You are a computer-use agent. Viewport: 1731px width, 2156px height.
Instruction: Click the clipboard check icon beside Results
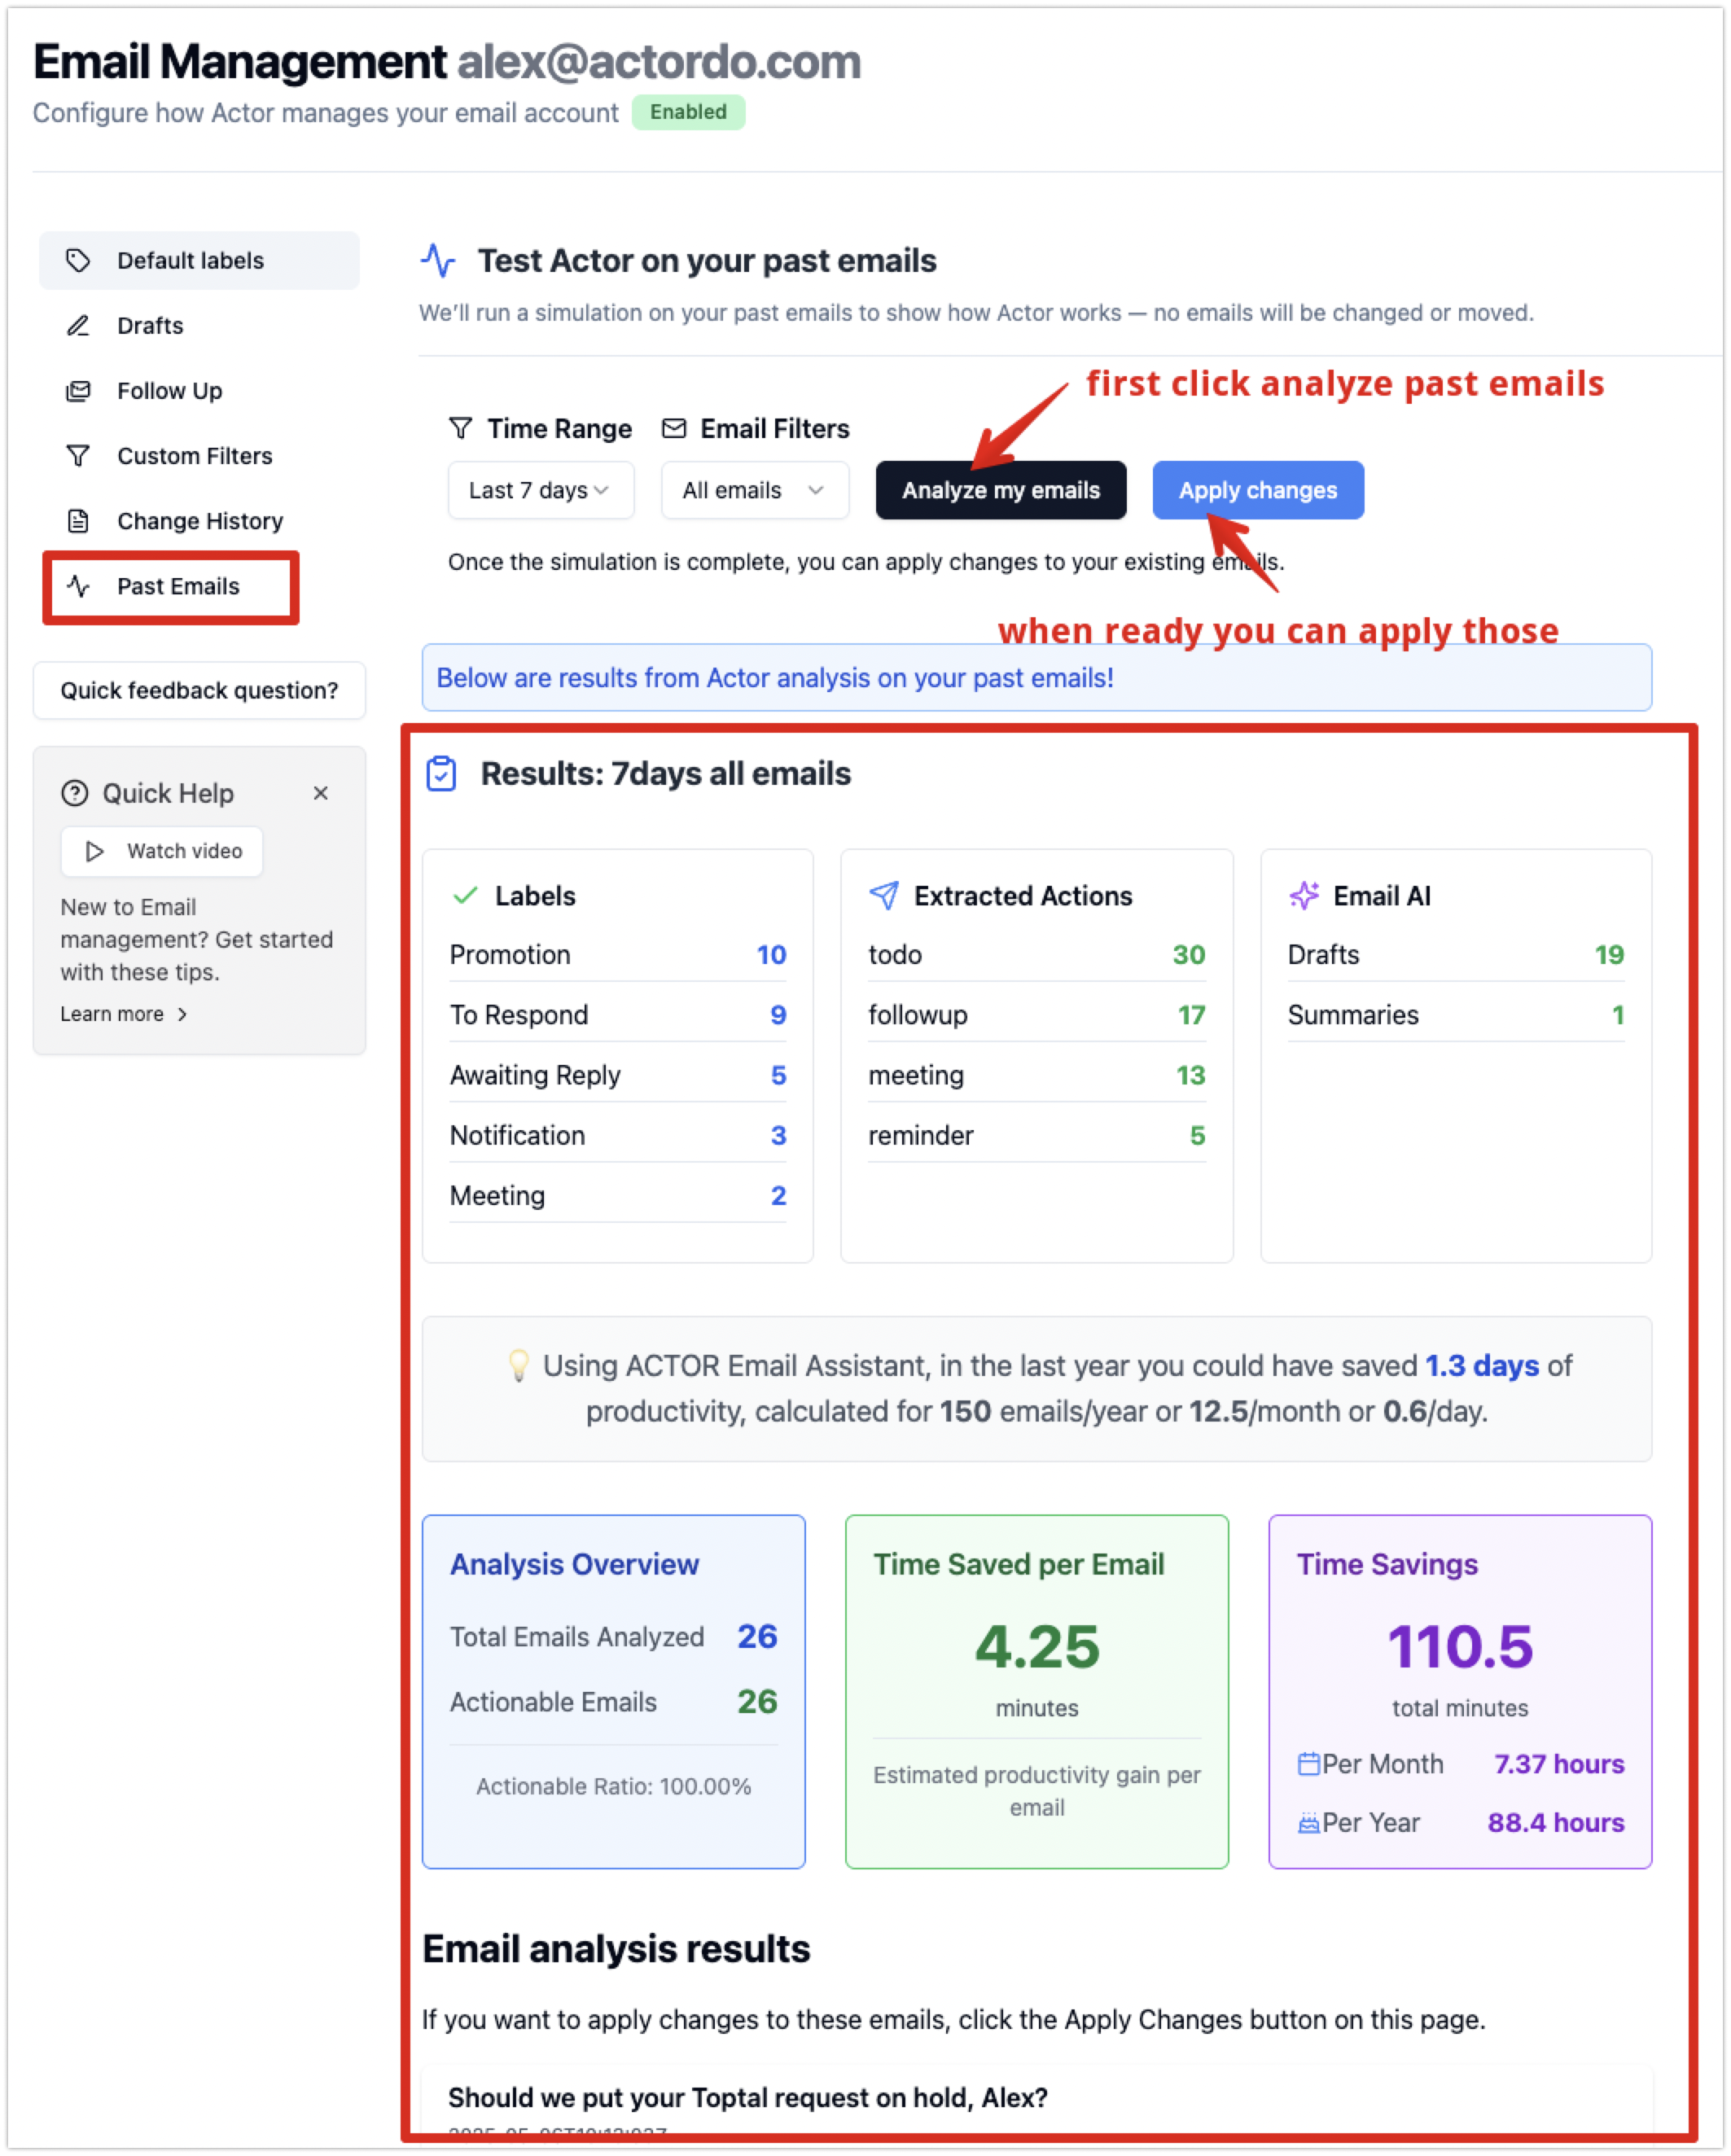click(441, 774)
